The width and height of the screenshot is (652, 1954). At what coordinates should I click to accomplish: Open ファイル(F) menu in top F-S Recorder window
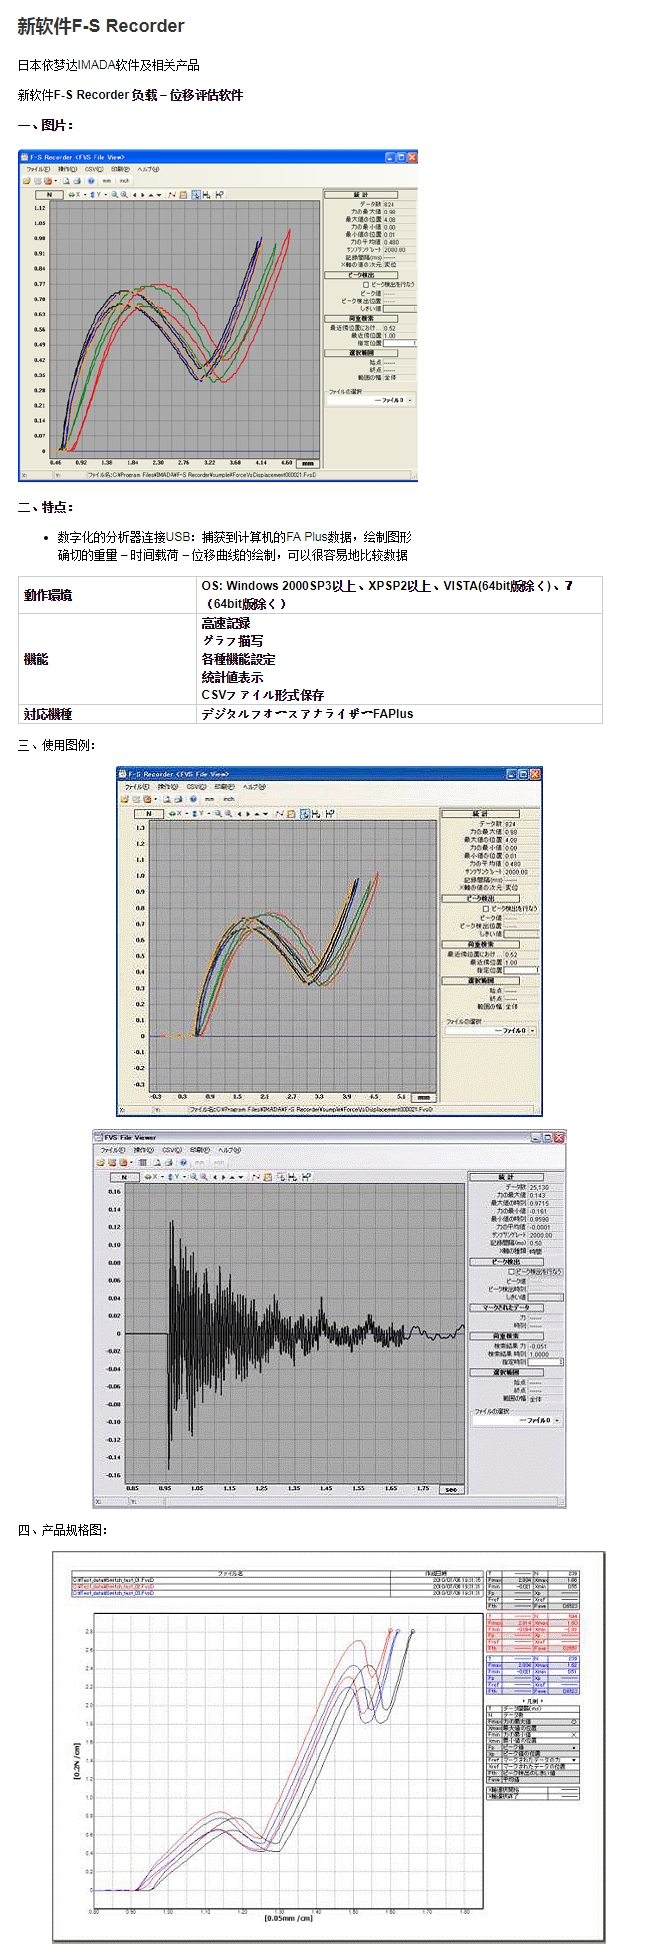click(39, 169)
